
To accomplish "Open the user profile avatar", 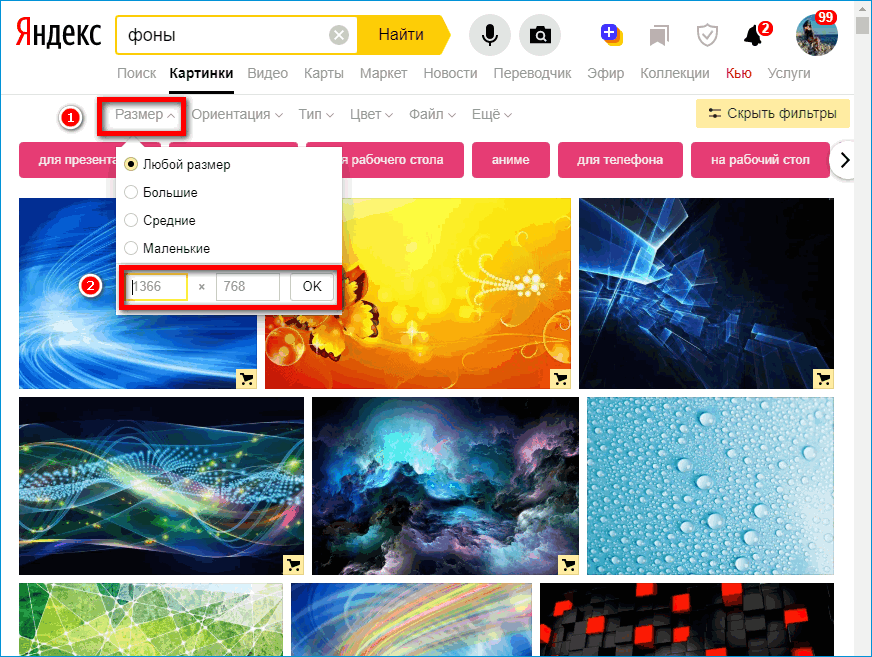I will click(x=816, y=36).
